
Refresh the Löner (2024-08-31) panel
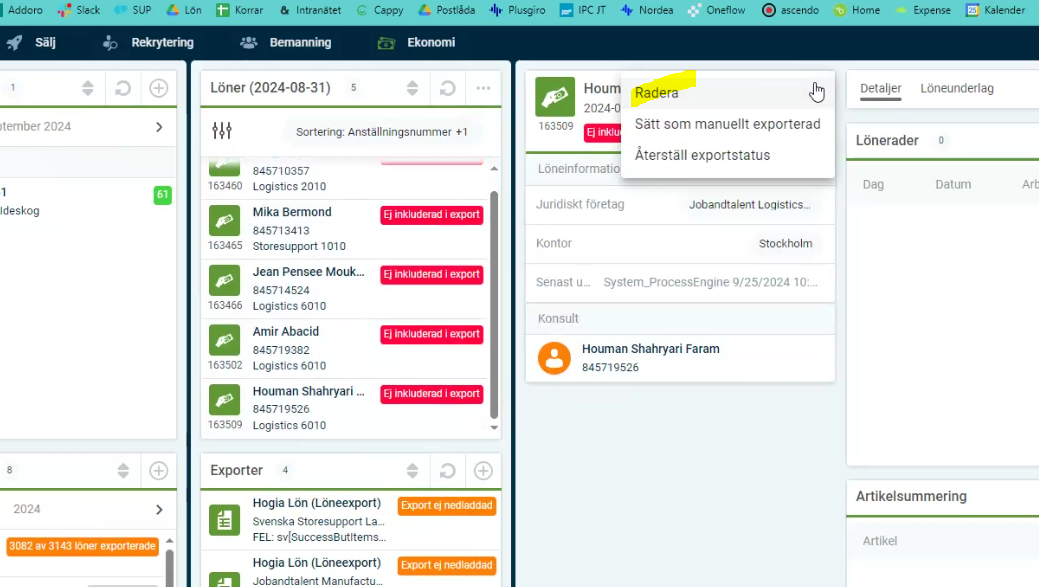pos(448,88)
